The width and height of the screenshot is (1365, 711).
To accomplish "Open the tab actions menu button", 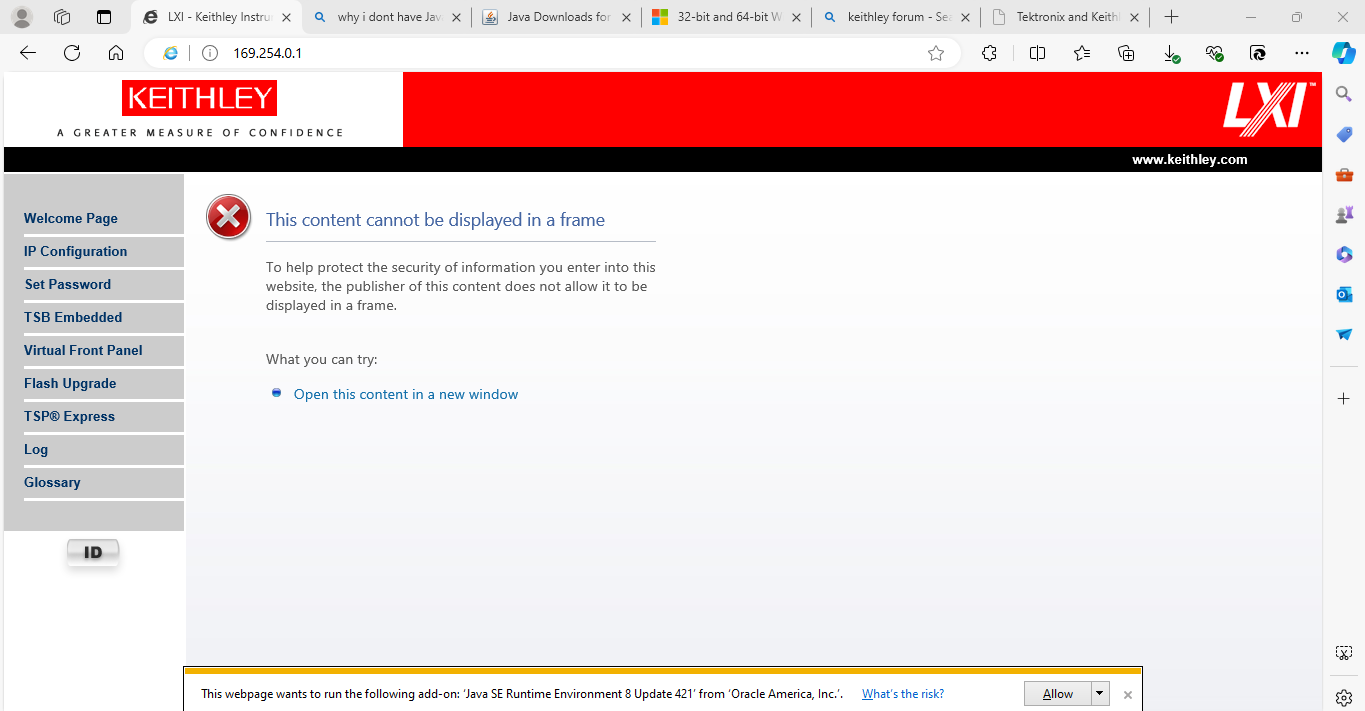I will [104, 17].
